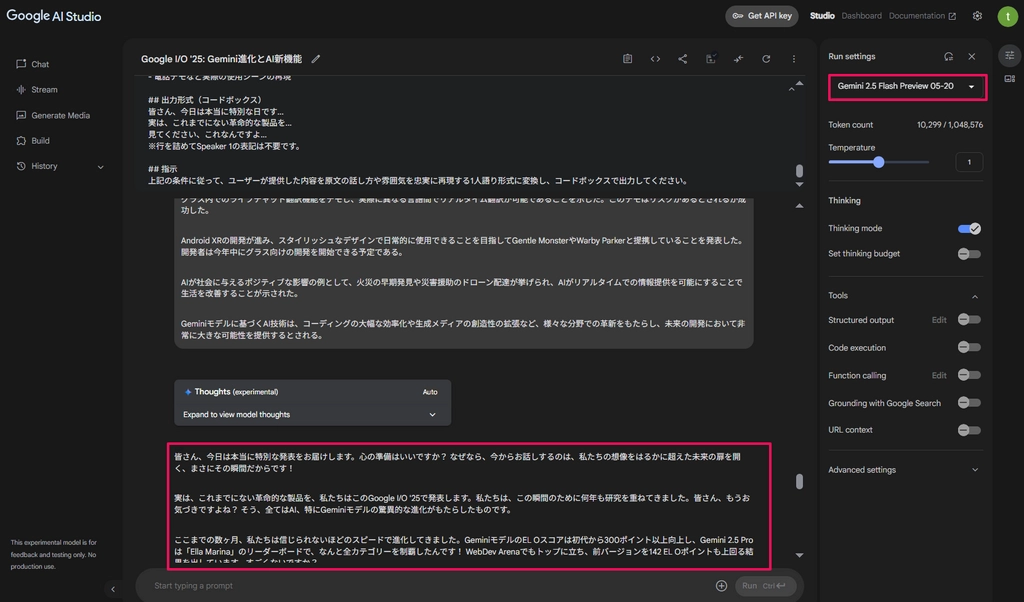This screenshot has height=602, width=1024.
Task: Toggle the Code execution switch
Action: pos(969,347)
